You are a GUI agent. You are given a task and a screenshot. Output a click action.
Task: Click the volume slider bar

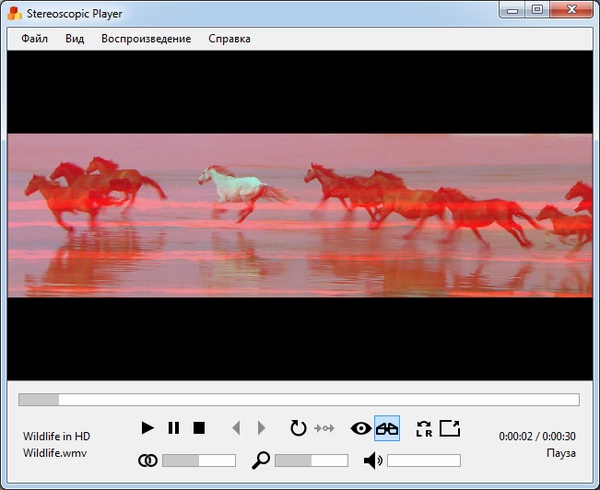[x=423, y=461]
